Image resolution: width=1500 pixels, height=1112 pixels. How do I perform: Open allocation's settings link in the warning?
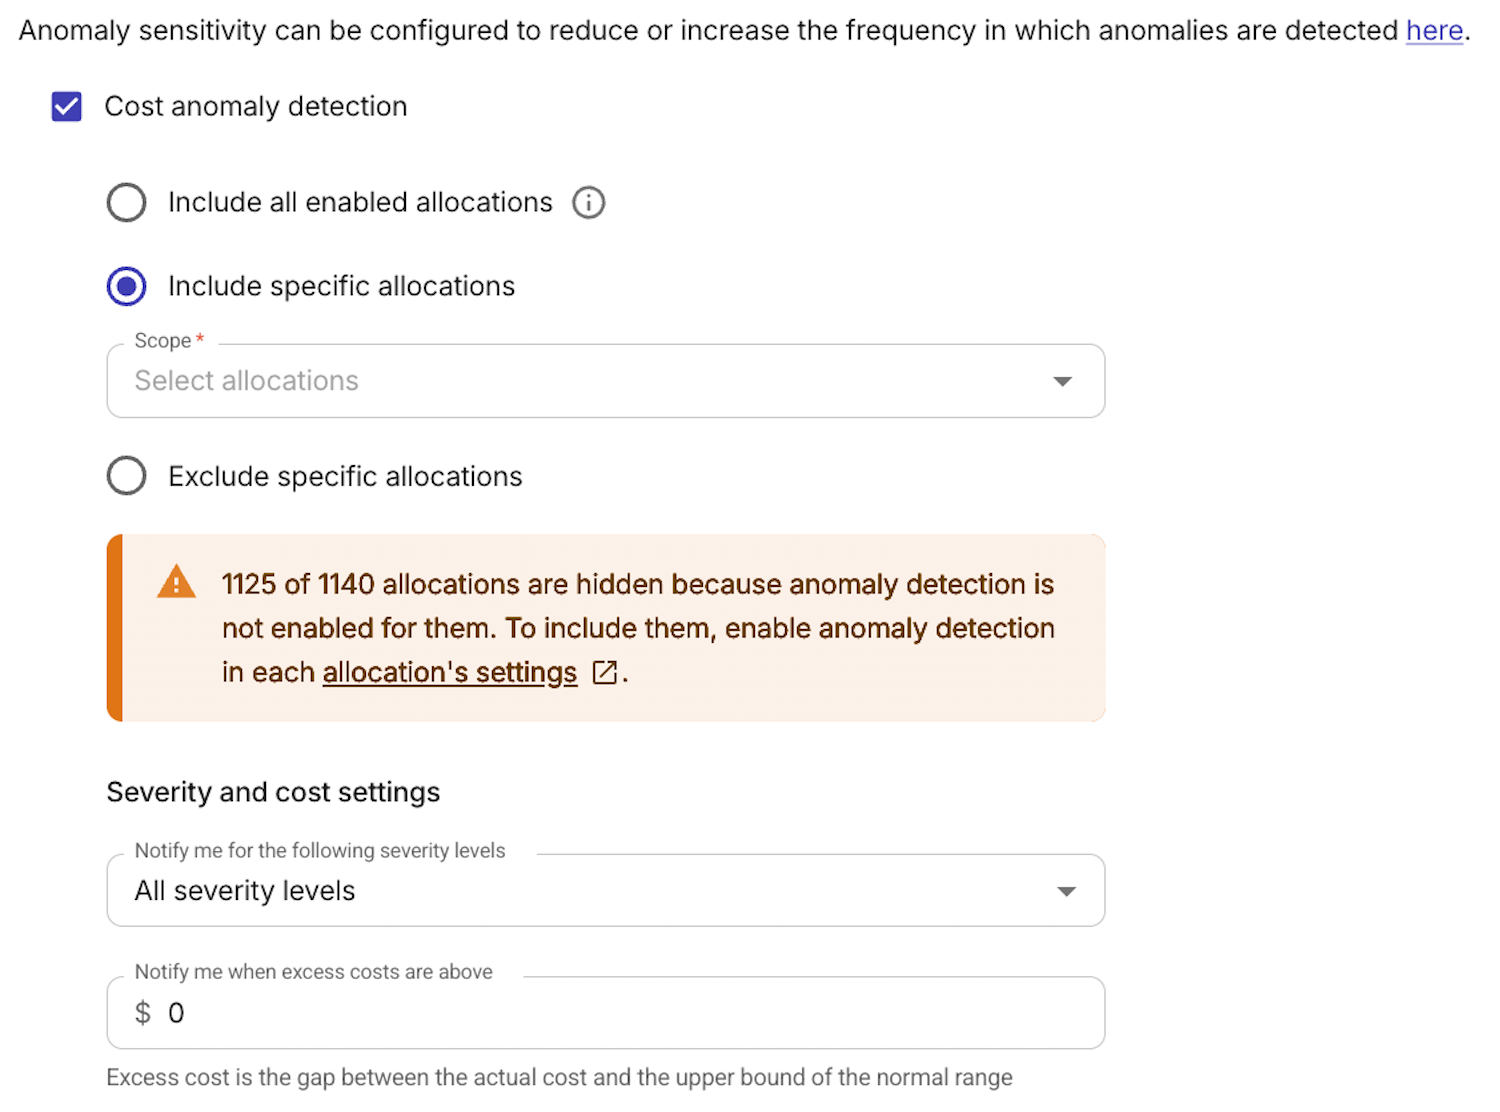tap(448, 672)
